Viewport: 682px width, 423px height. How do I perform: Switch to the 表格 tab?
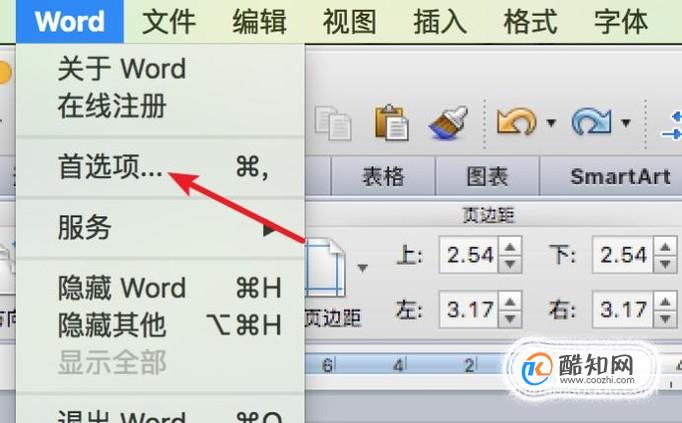383,177
